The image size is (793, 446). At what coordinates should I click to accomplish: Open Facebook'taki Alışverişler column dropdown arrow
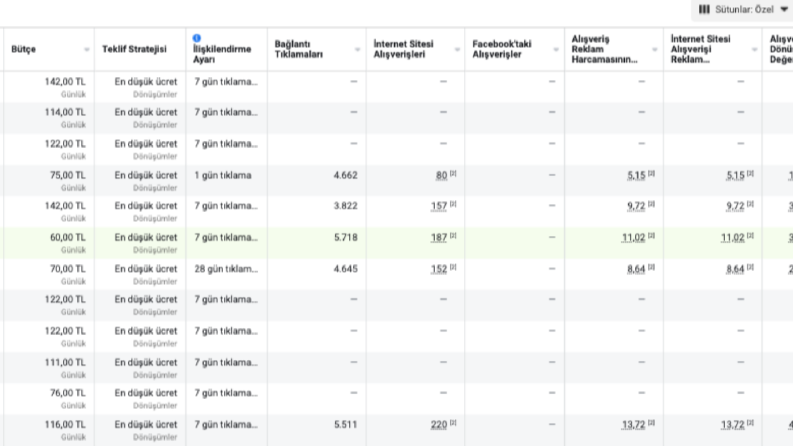click(556, 50)
